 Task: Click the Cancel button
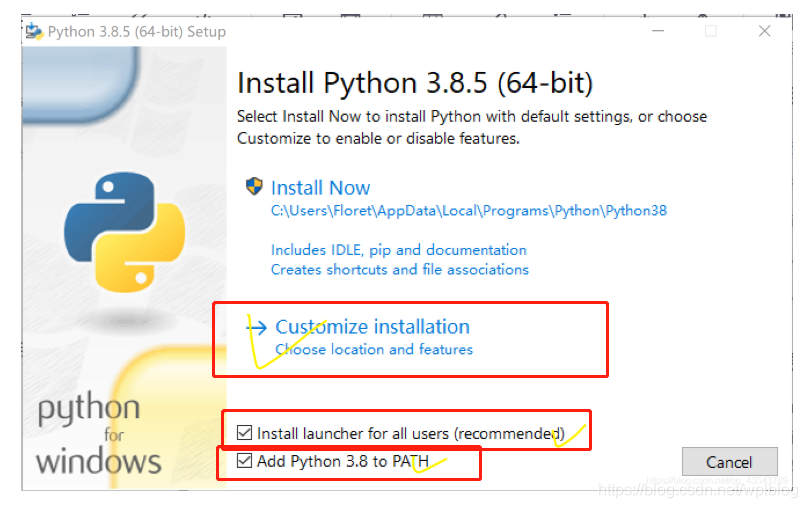[729, 462]
